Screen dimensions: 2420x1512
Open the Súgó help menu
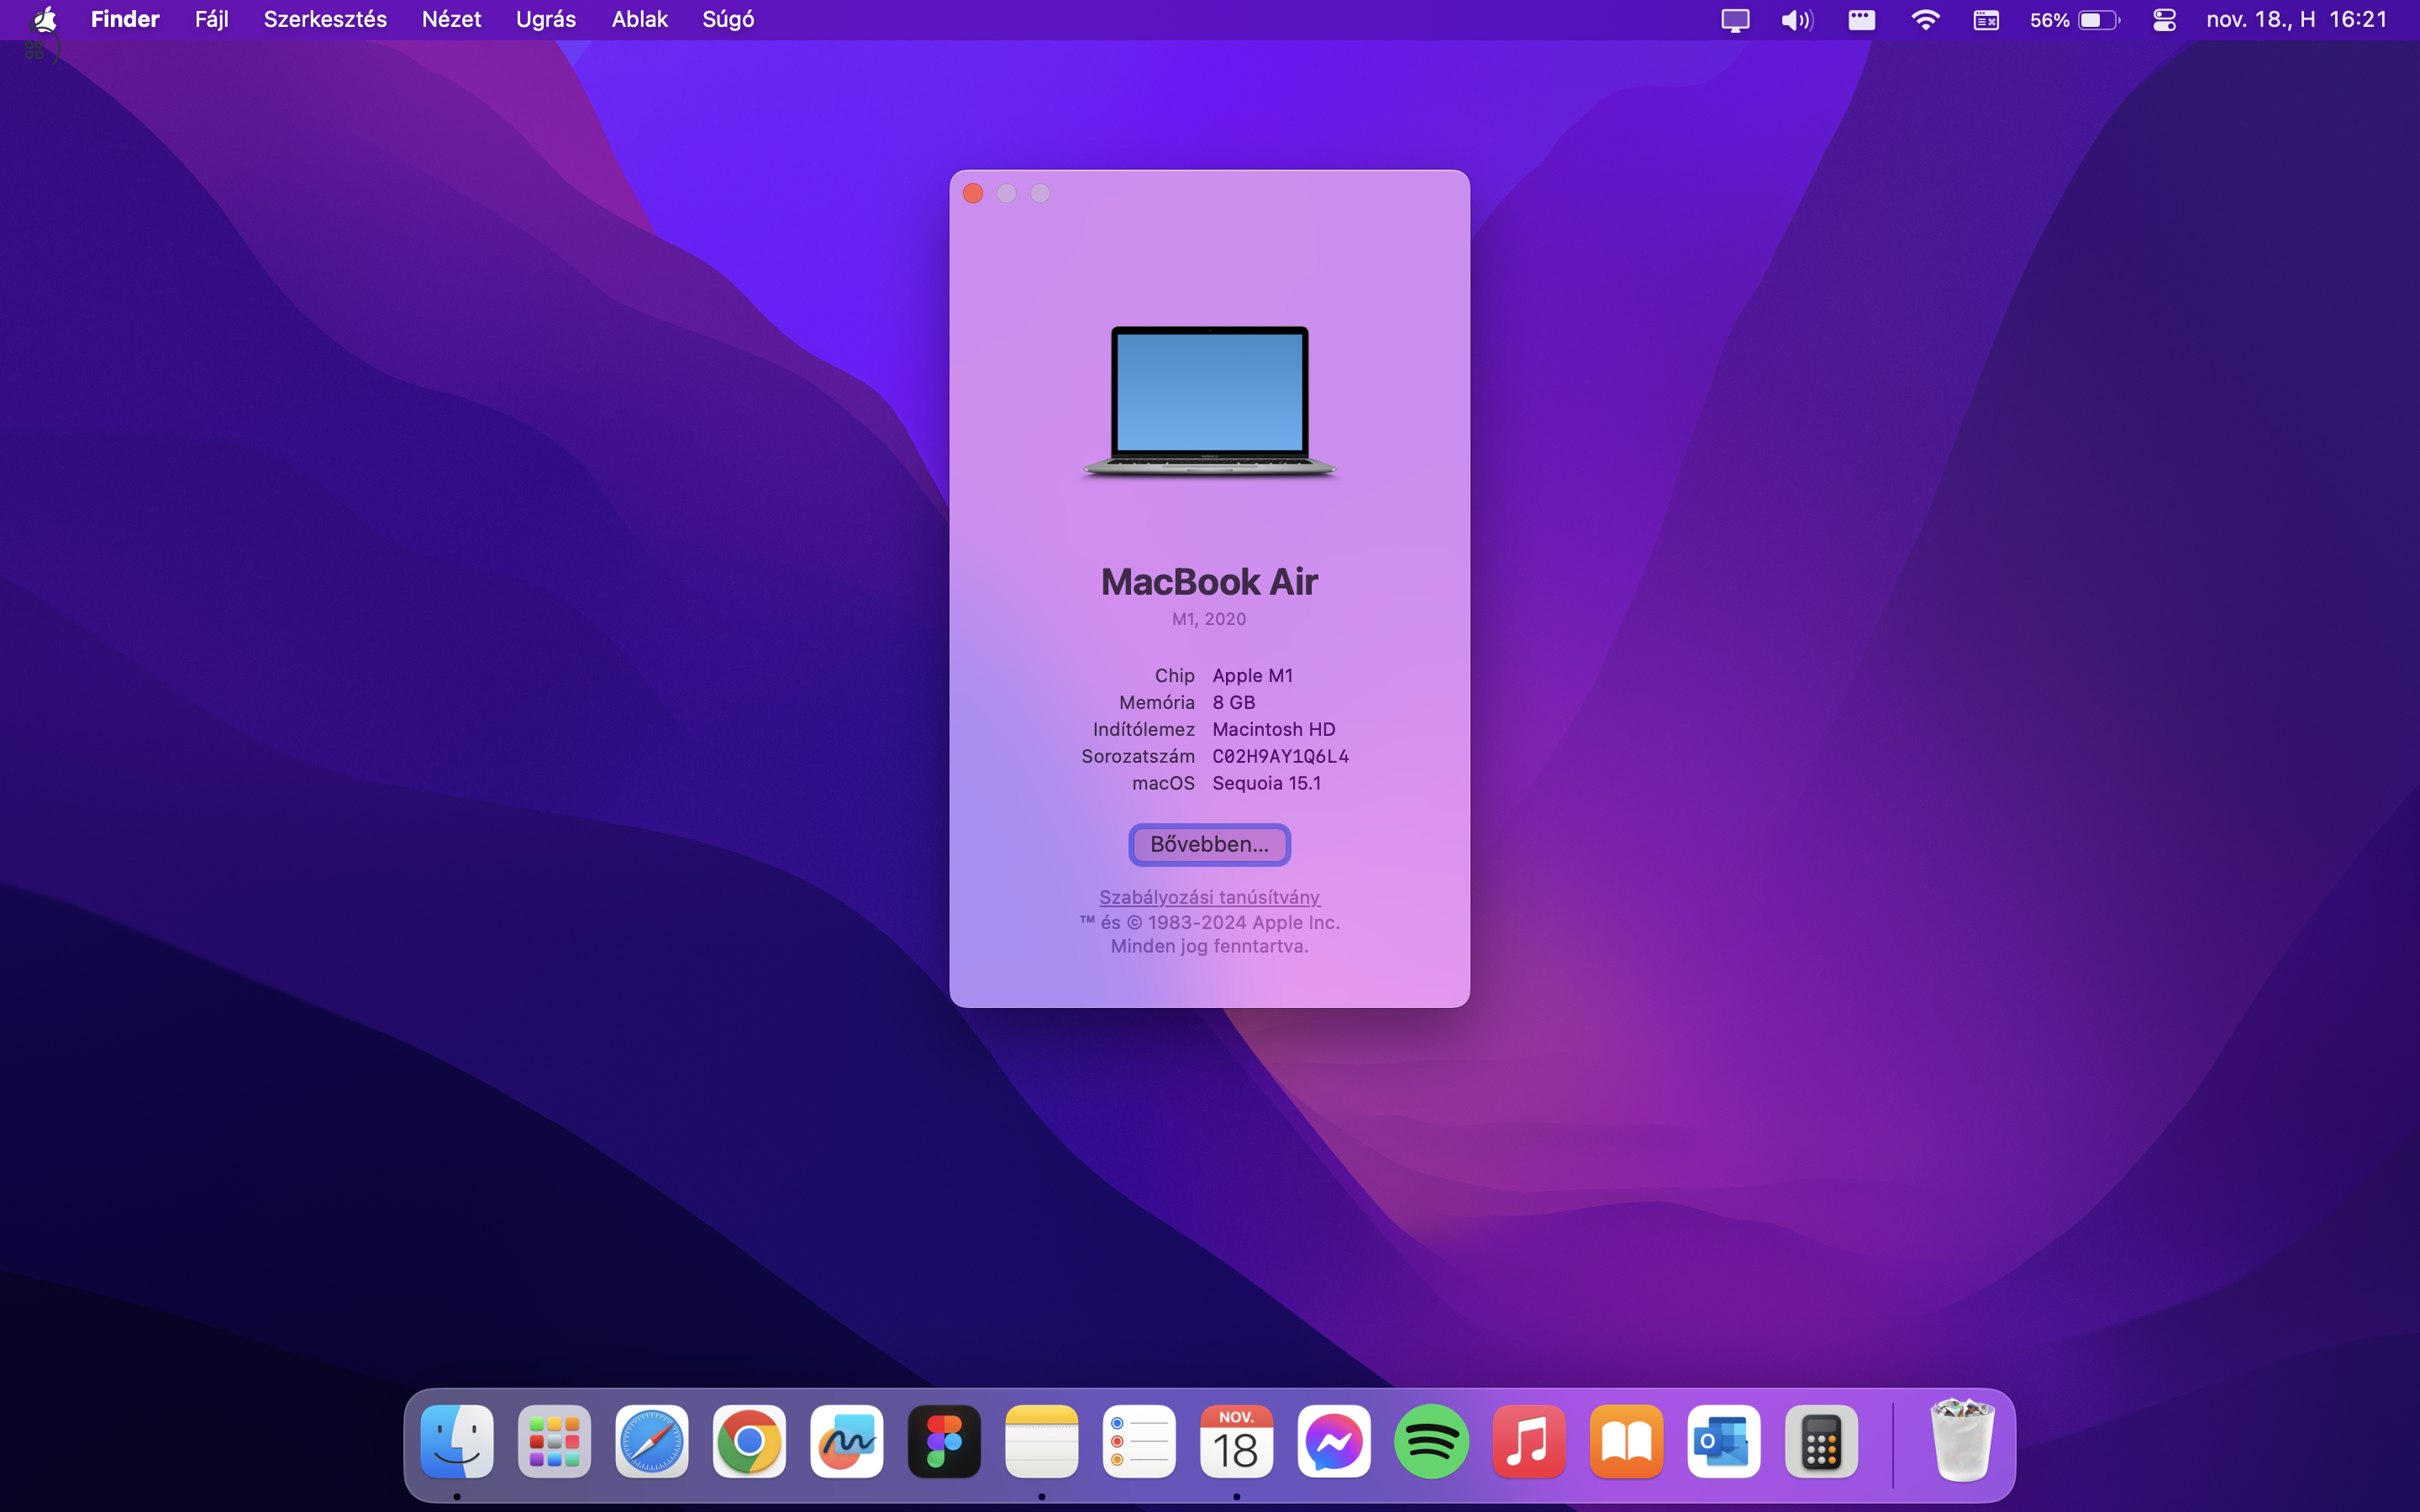[x=728, y=19]
